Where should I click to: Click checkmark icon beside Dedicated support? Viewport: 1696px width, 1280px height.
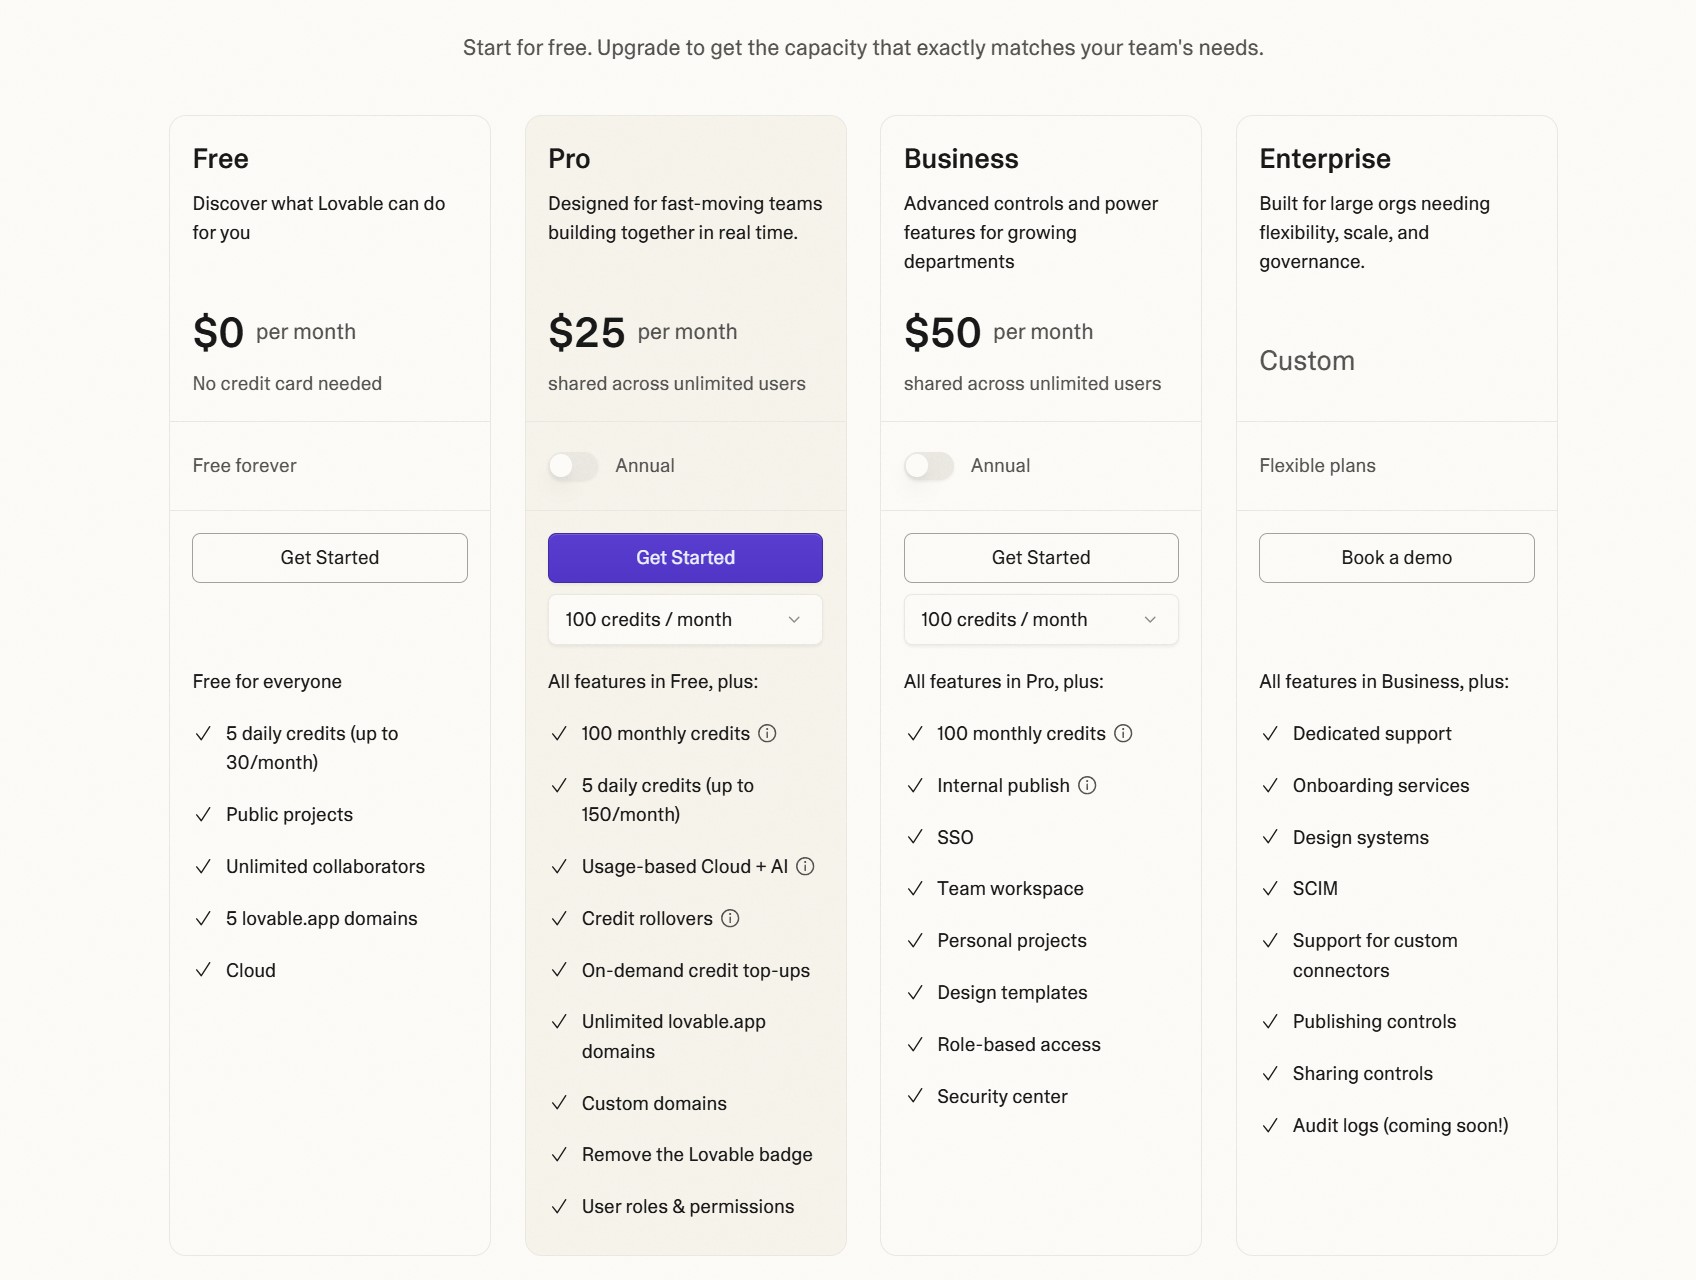[x=1270, y=733]
